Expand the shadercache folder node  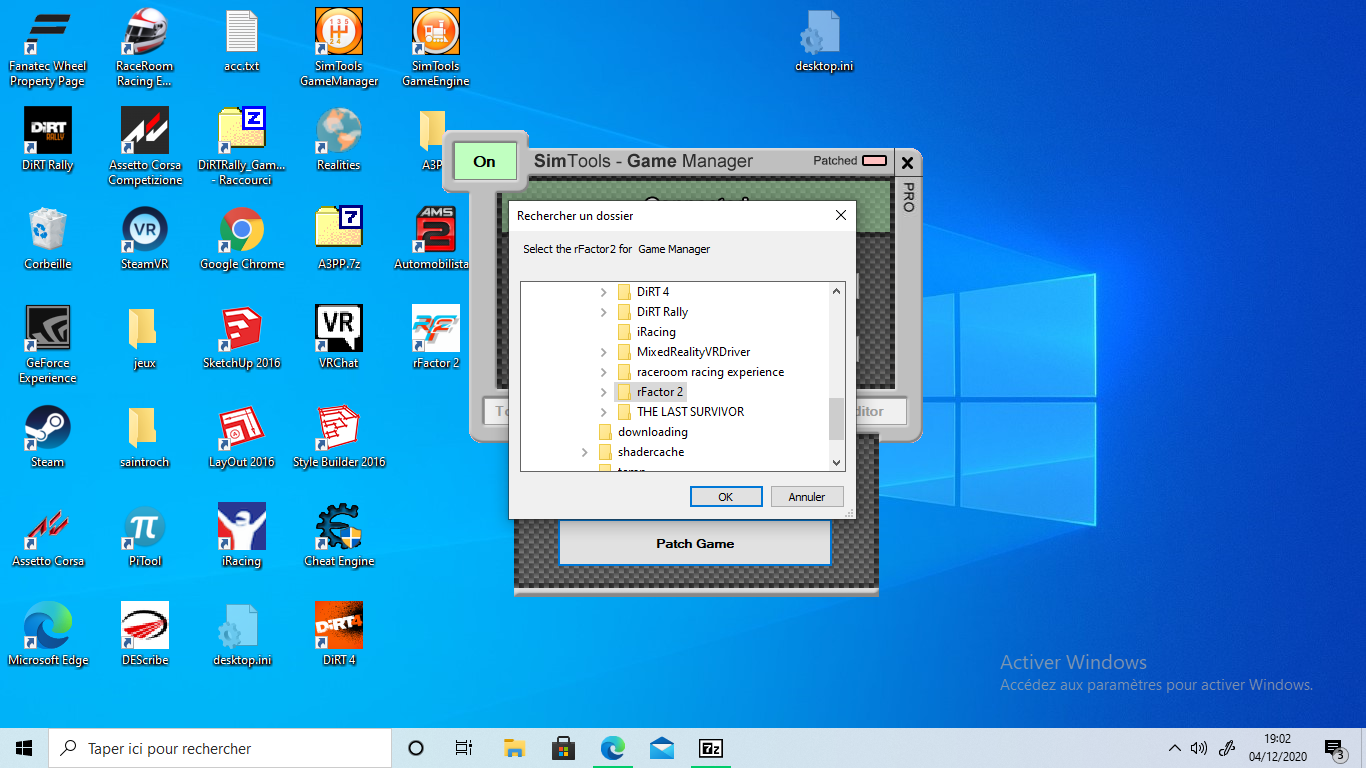coord(584,452)
